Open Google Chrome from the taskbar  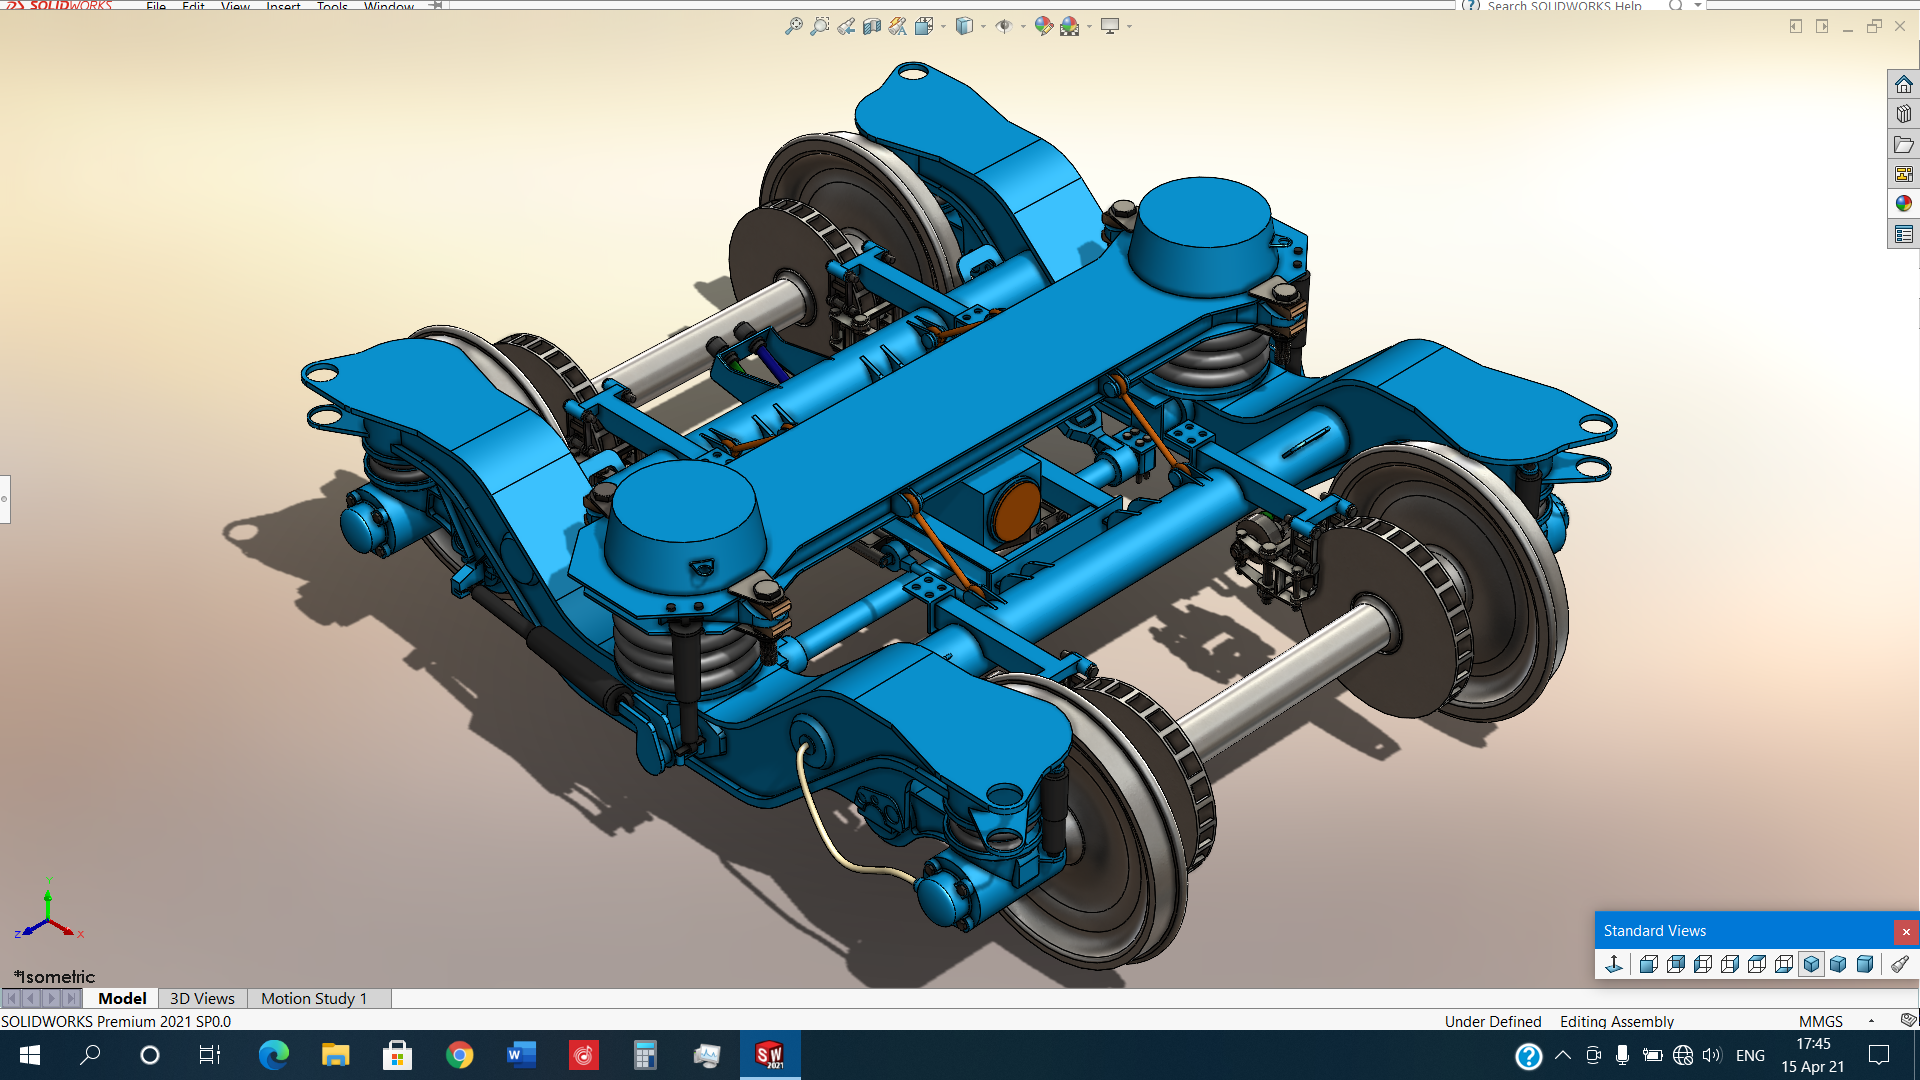click(x=460, y=1055)
